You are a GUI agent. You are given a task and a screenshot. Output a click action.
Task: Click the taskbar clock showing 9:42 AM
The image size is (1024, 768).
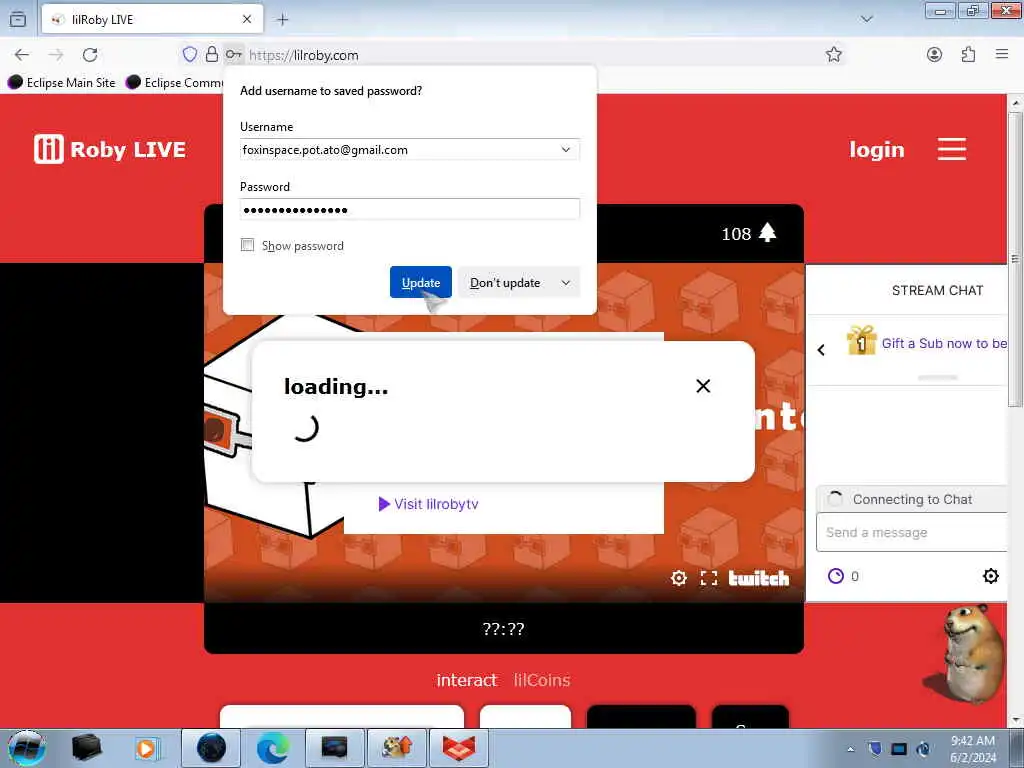pos(972,749)
